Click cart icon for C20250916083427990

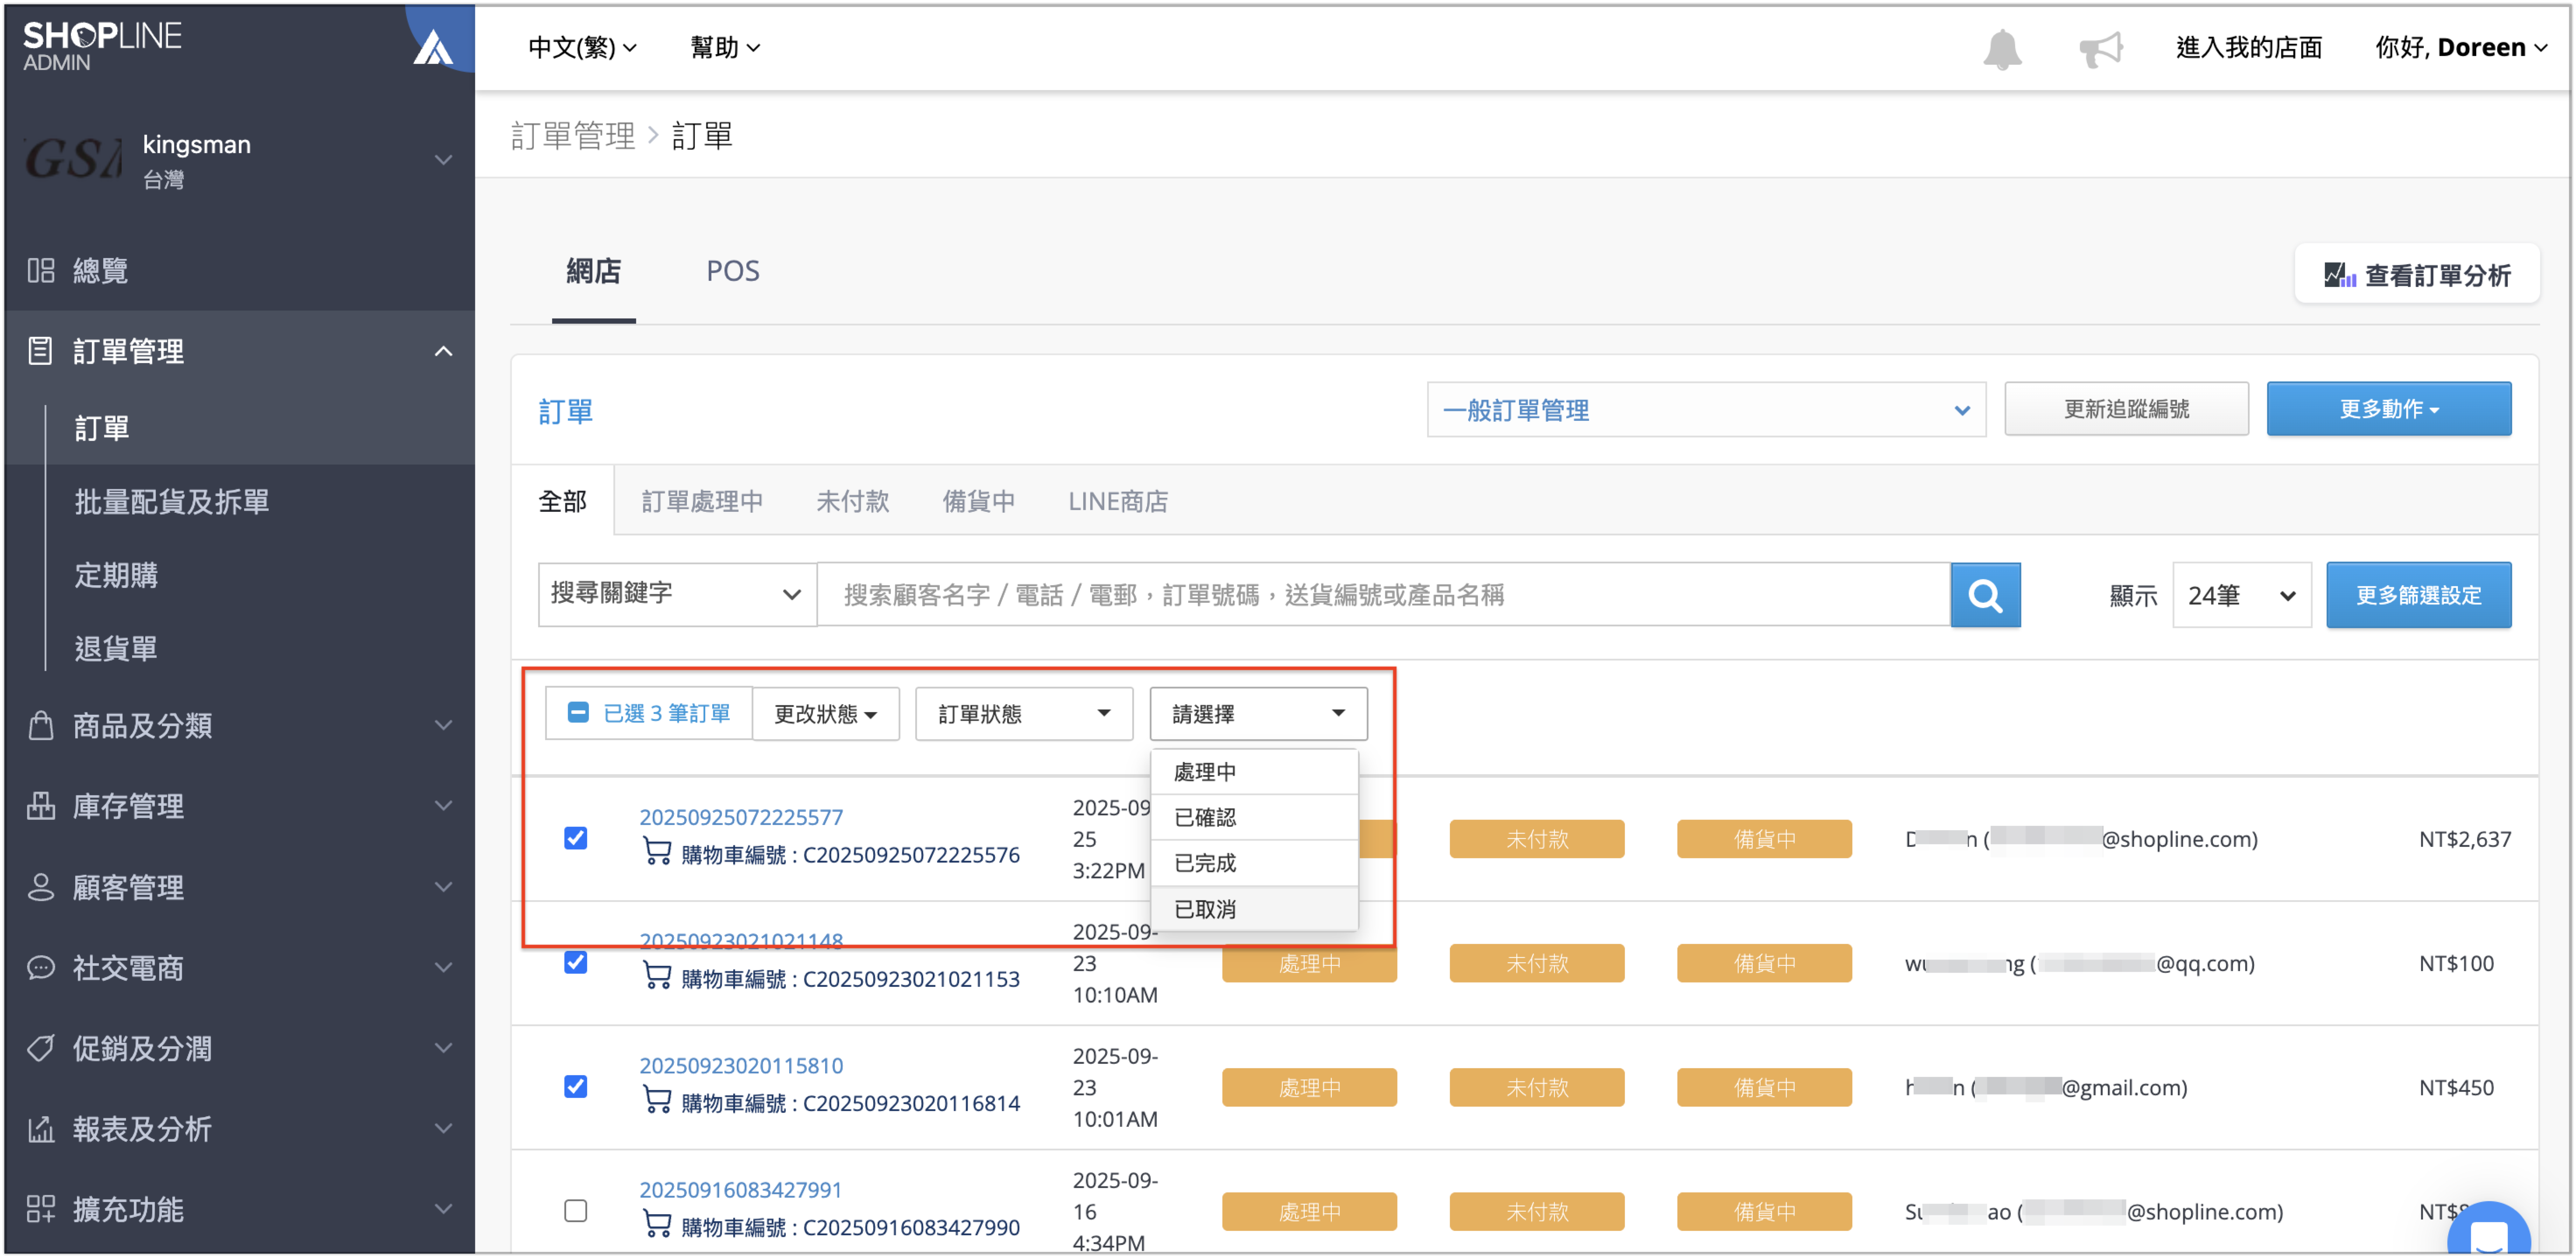tap(657, 1224)
